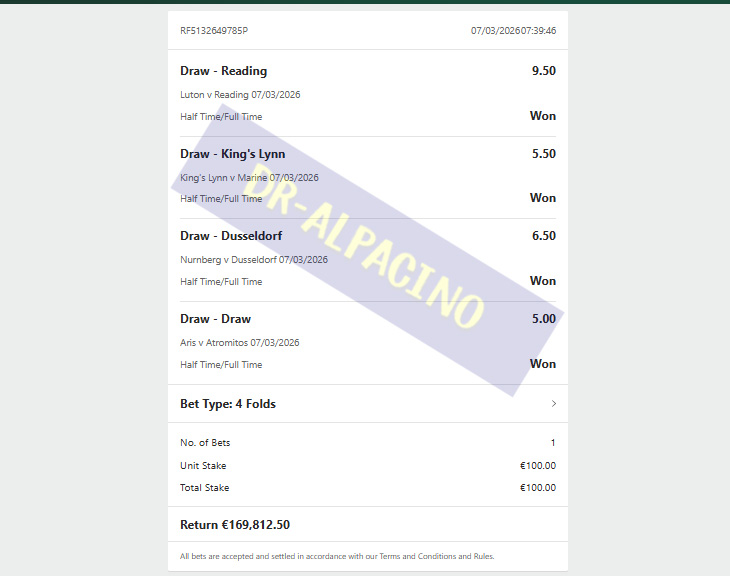
Task: Select the Draw - Reading selection
Action: pos(223,71)
